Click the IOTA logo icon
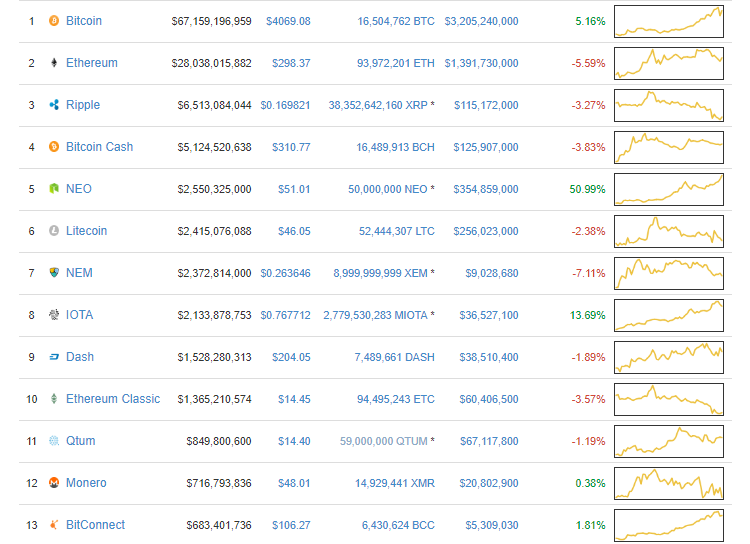 [x=53, y=315]
